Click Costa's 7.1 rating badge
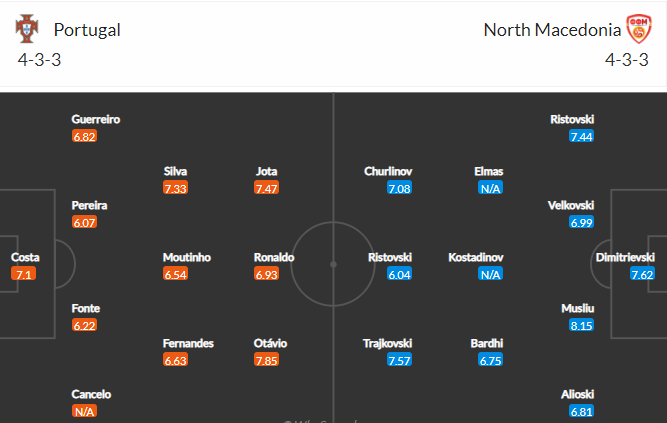Image resolution: width=667 pixels, height=423 pixels. pos(24,274)
